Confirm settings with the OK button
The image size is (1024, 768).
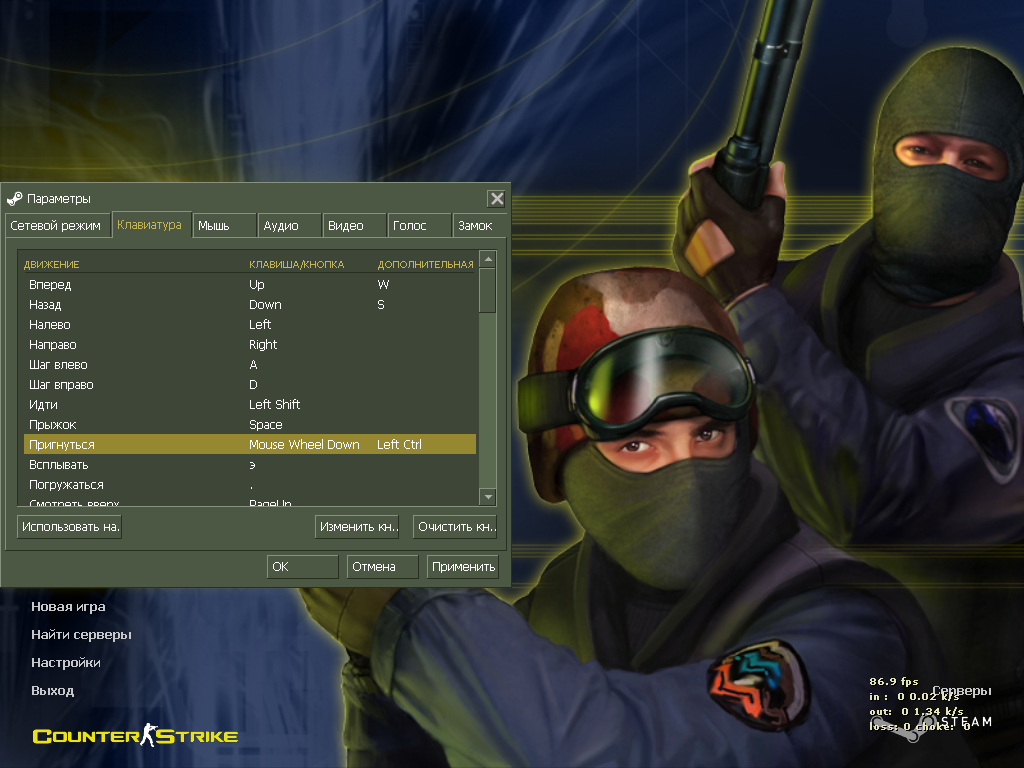tap(302, 566)
